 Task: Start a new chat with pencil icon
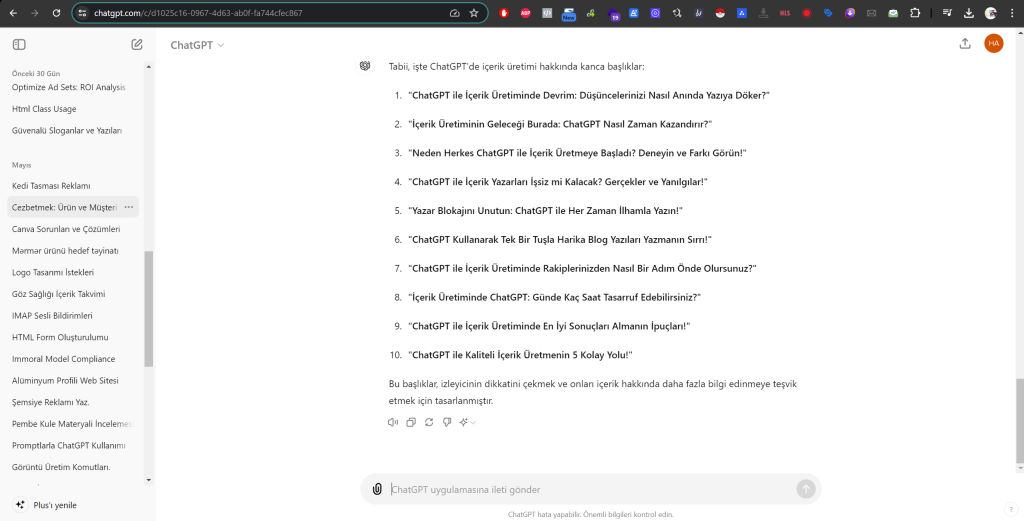pyautogui.click(x=137, y=45)
